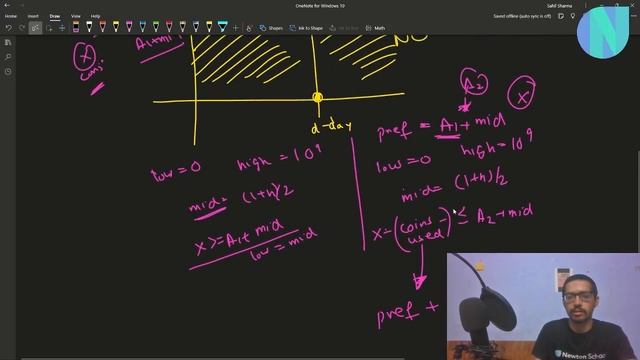Pick the orange-red pen

tap(103, 27)
